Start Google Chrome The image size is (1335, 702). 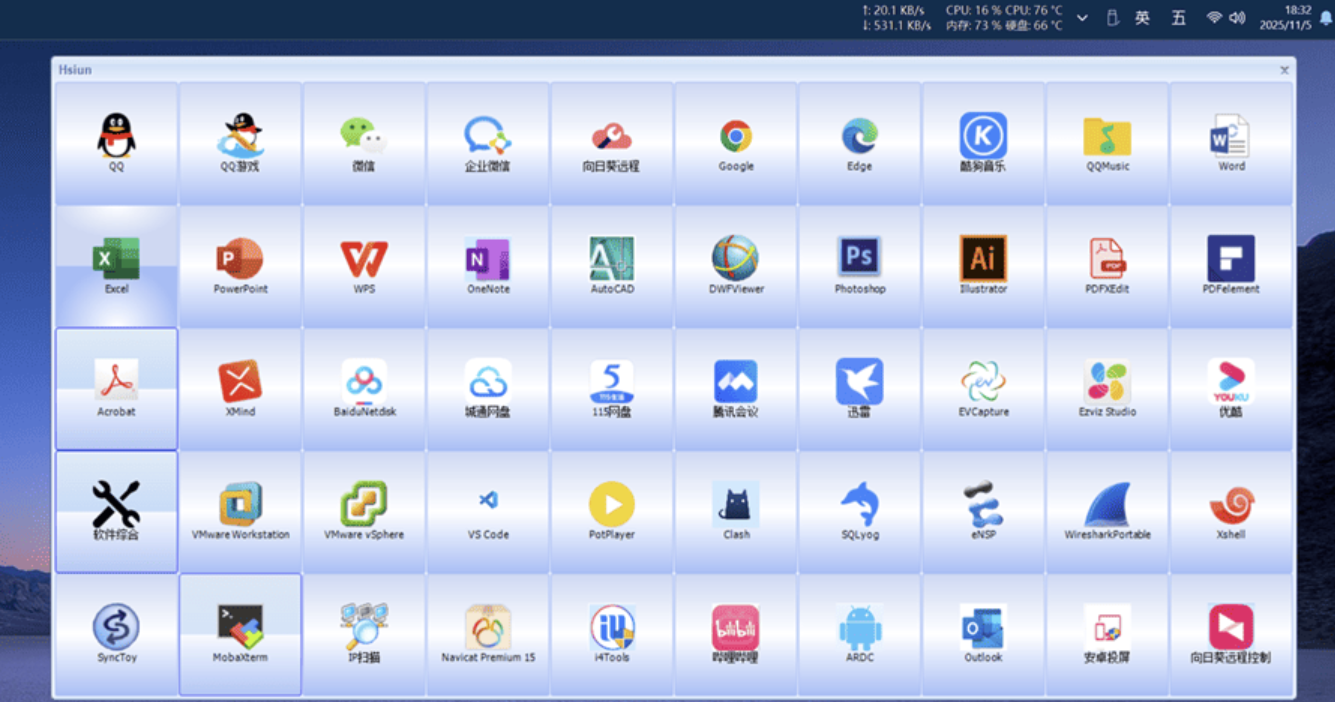[735, 140]
